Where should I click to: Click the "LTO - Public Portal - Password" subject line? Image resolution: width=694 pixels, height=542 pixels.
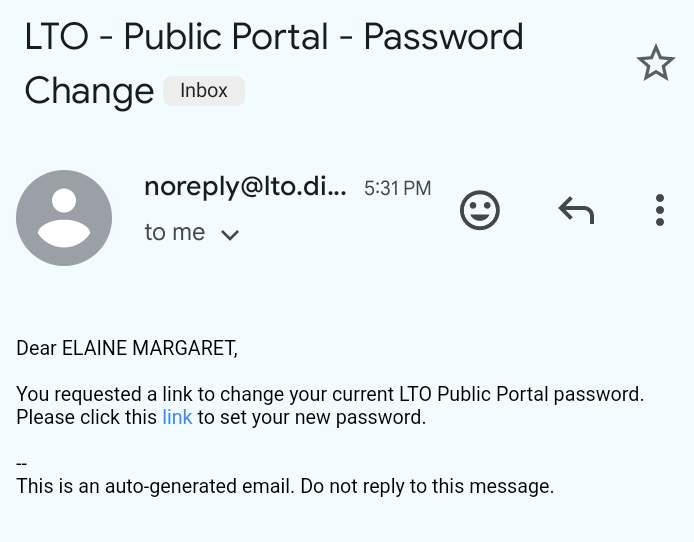(x=274, y=38)
